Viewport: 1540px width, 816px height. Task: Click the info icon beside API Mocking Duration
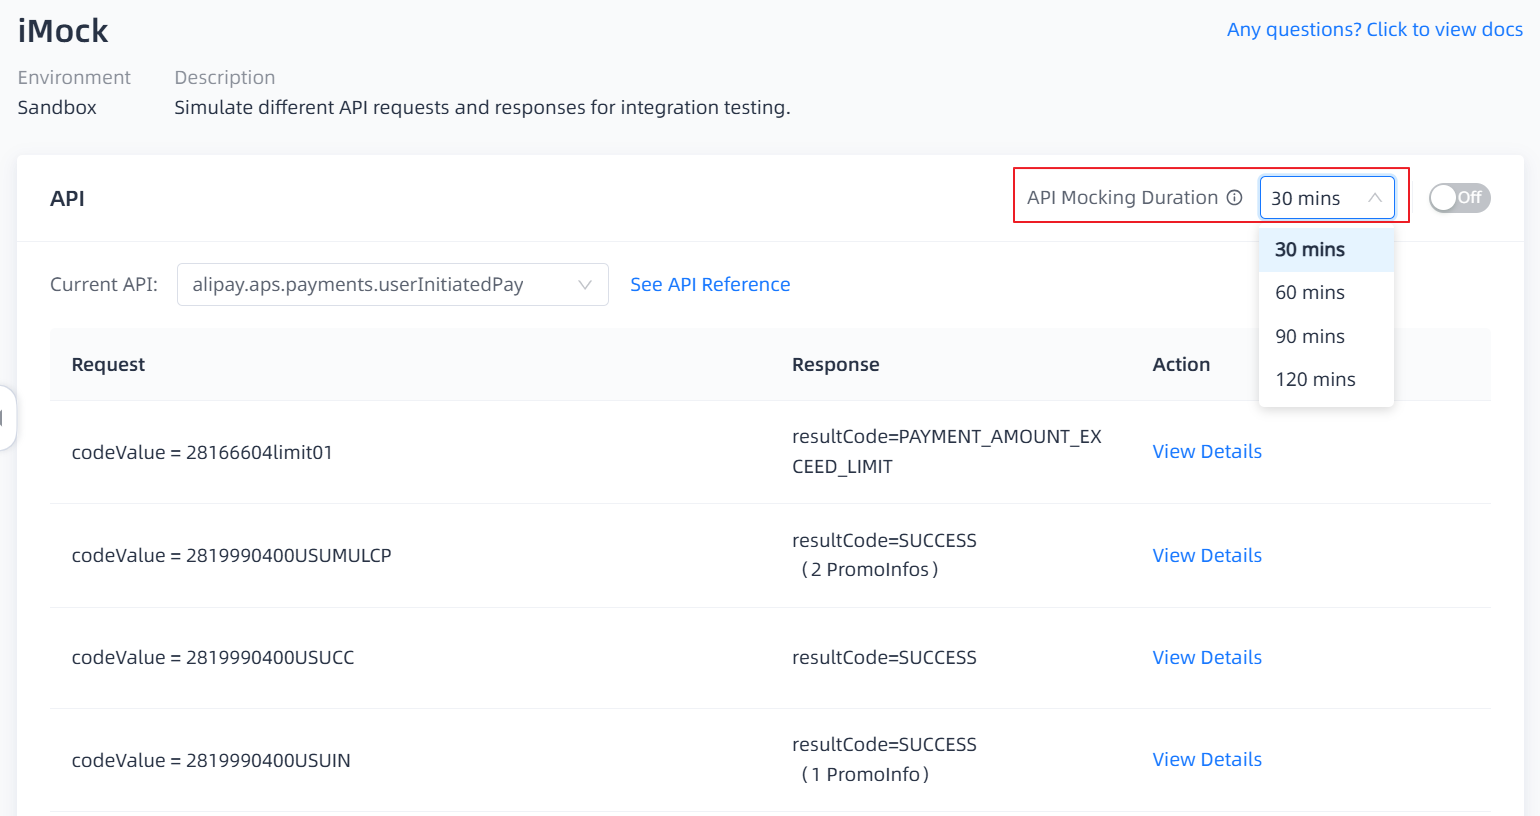pos(1235,198)
